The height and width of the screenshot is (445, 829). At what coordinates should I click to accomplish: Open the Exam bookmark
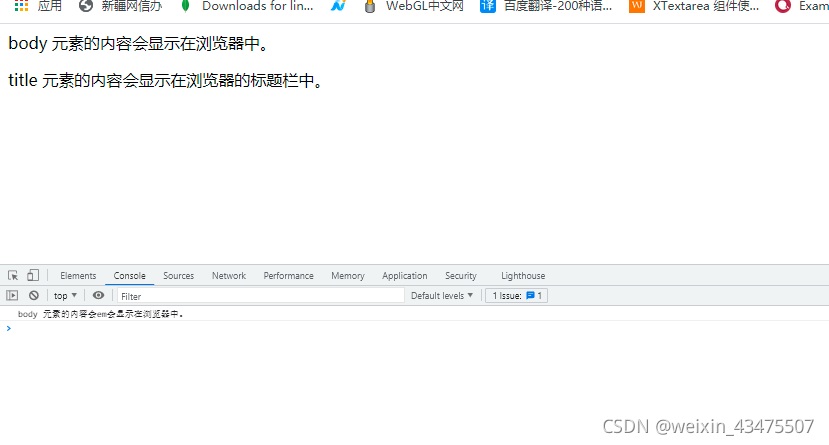pos(802,6)
